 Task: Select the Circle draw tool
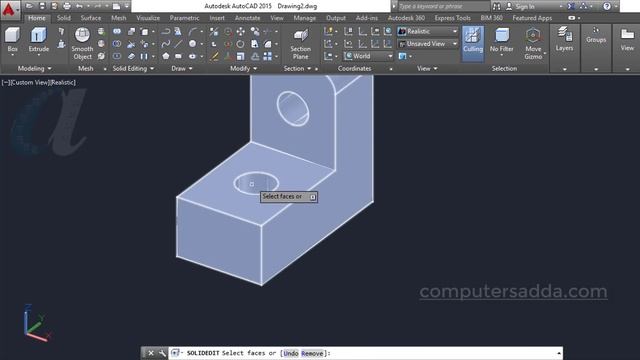pyautogui.click(x=192, y=44)
